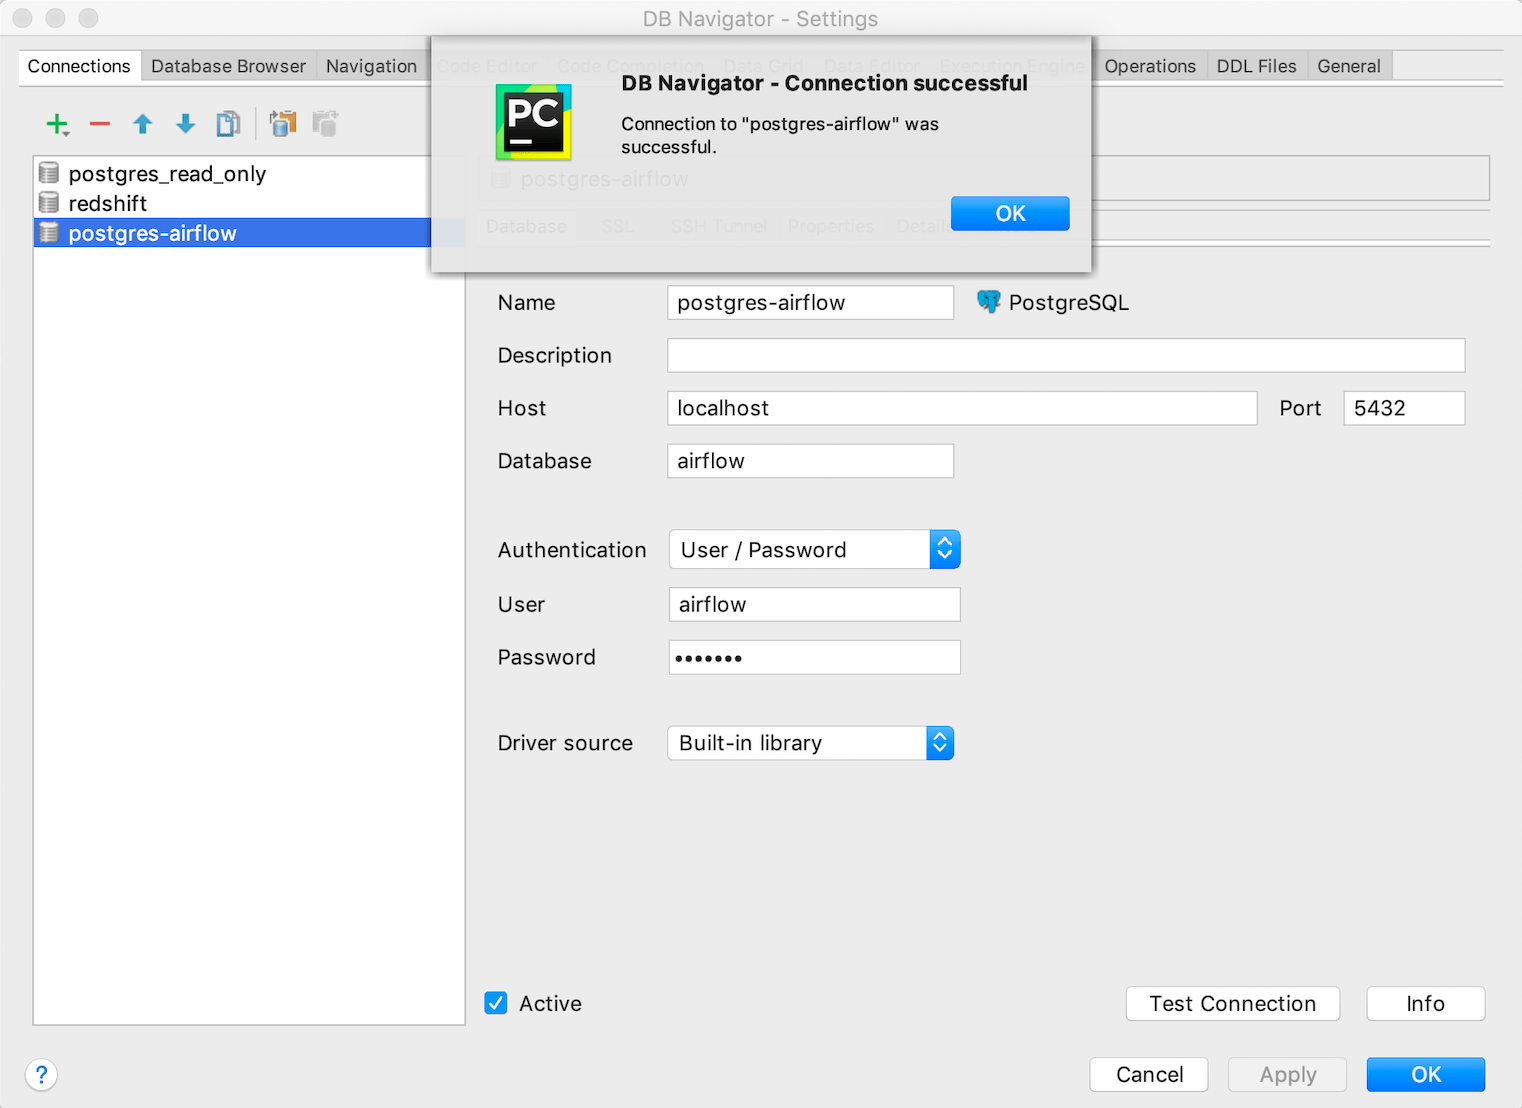The image size is (1522, 1108).
Task: Click the PostgreSQL elephant icon
Action: [x=988, y=302]
